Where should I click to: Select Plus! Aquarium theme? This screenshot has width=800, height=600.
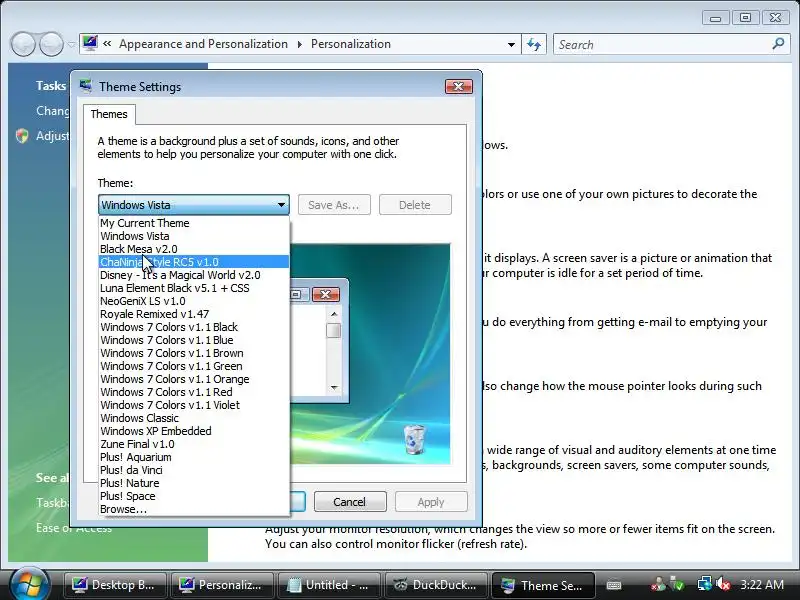[x=194, y=457]
